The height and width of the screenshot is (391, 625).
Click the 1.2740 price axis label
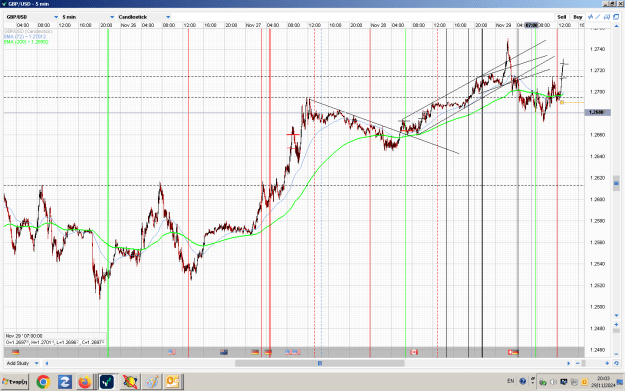tap(597, 49)
